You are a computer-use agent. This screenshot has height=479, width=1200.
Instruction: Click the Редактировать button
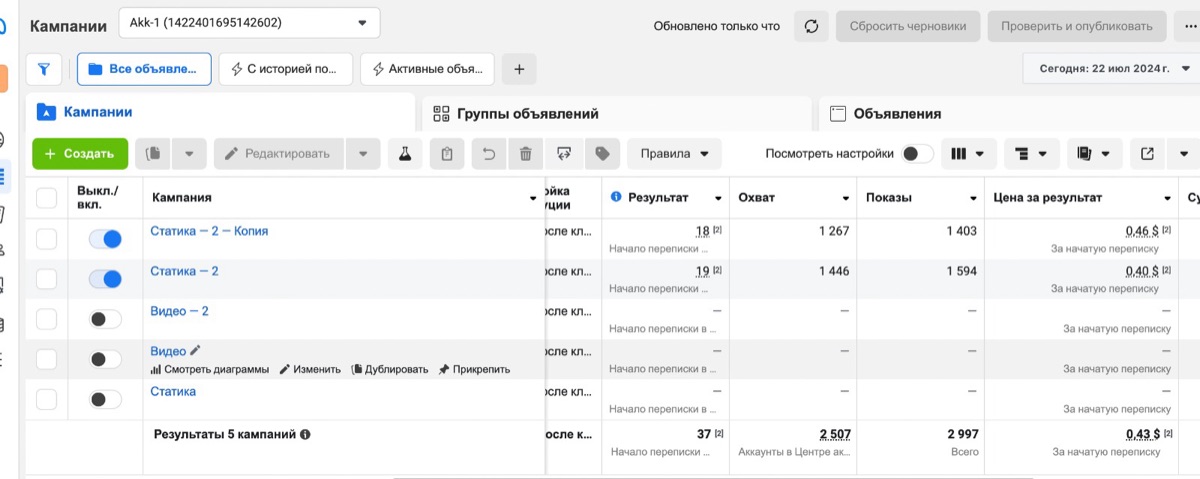click(278, 154)
